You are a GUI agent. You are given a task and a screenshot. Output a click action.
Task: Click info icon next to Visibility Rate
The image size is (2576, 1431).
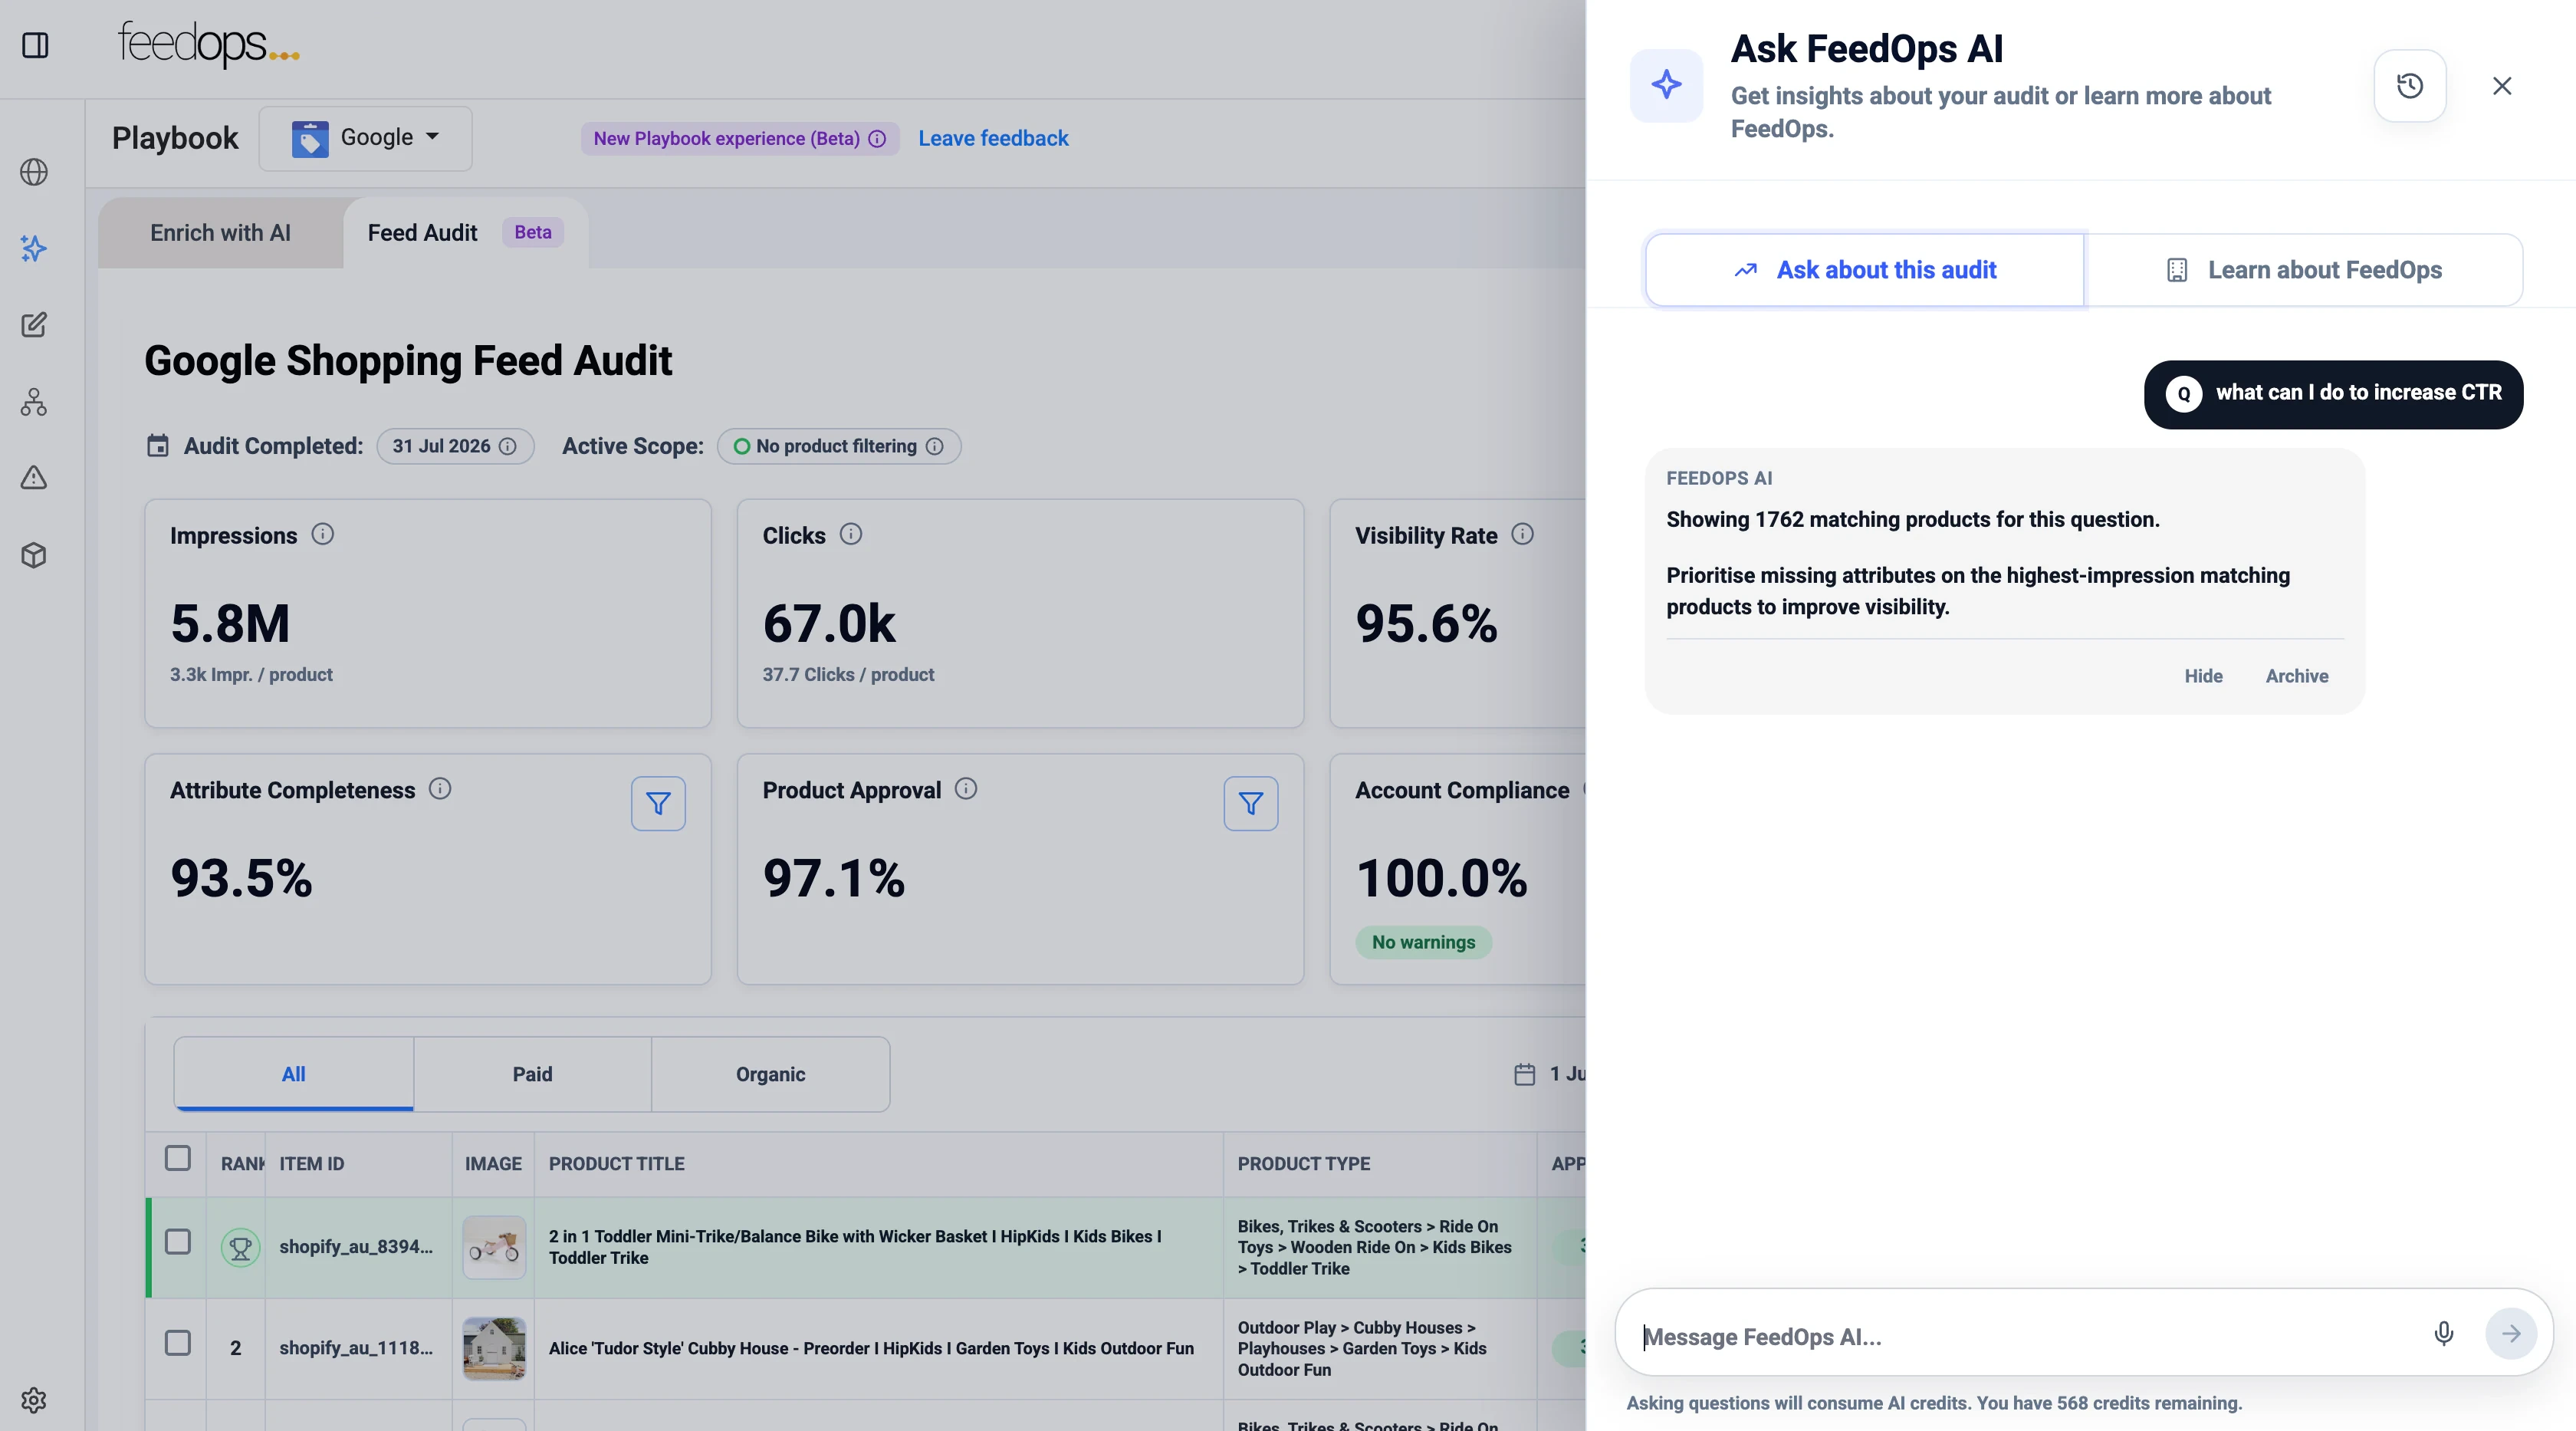coord(1522,534)
